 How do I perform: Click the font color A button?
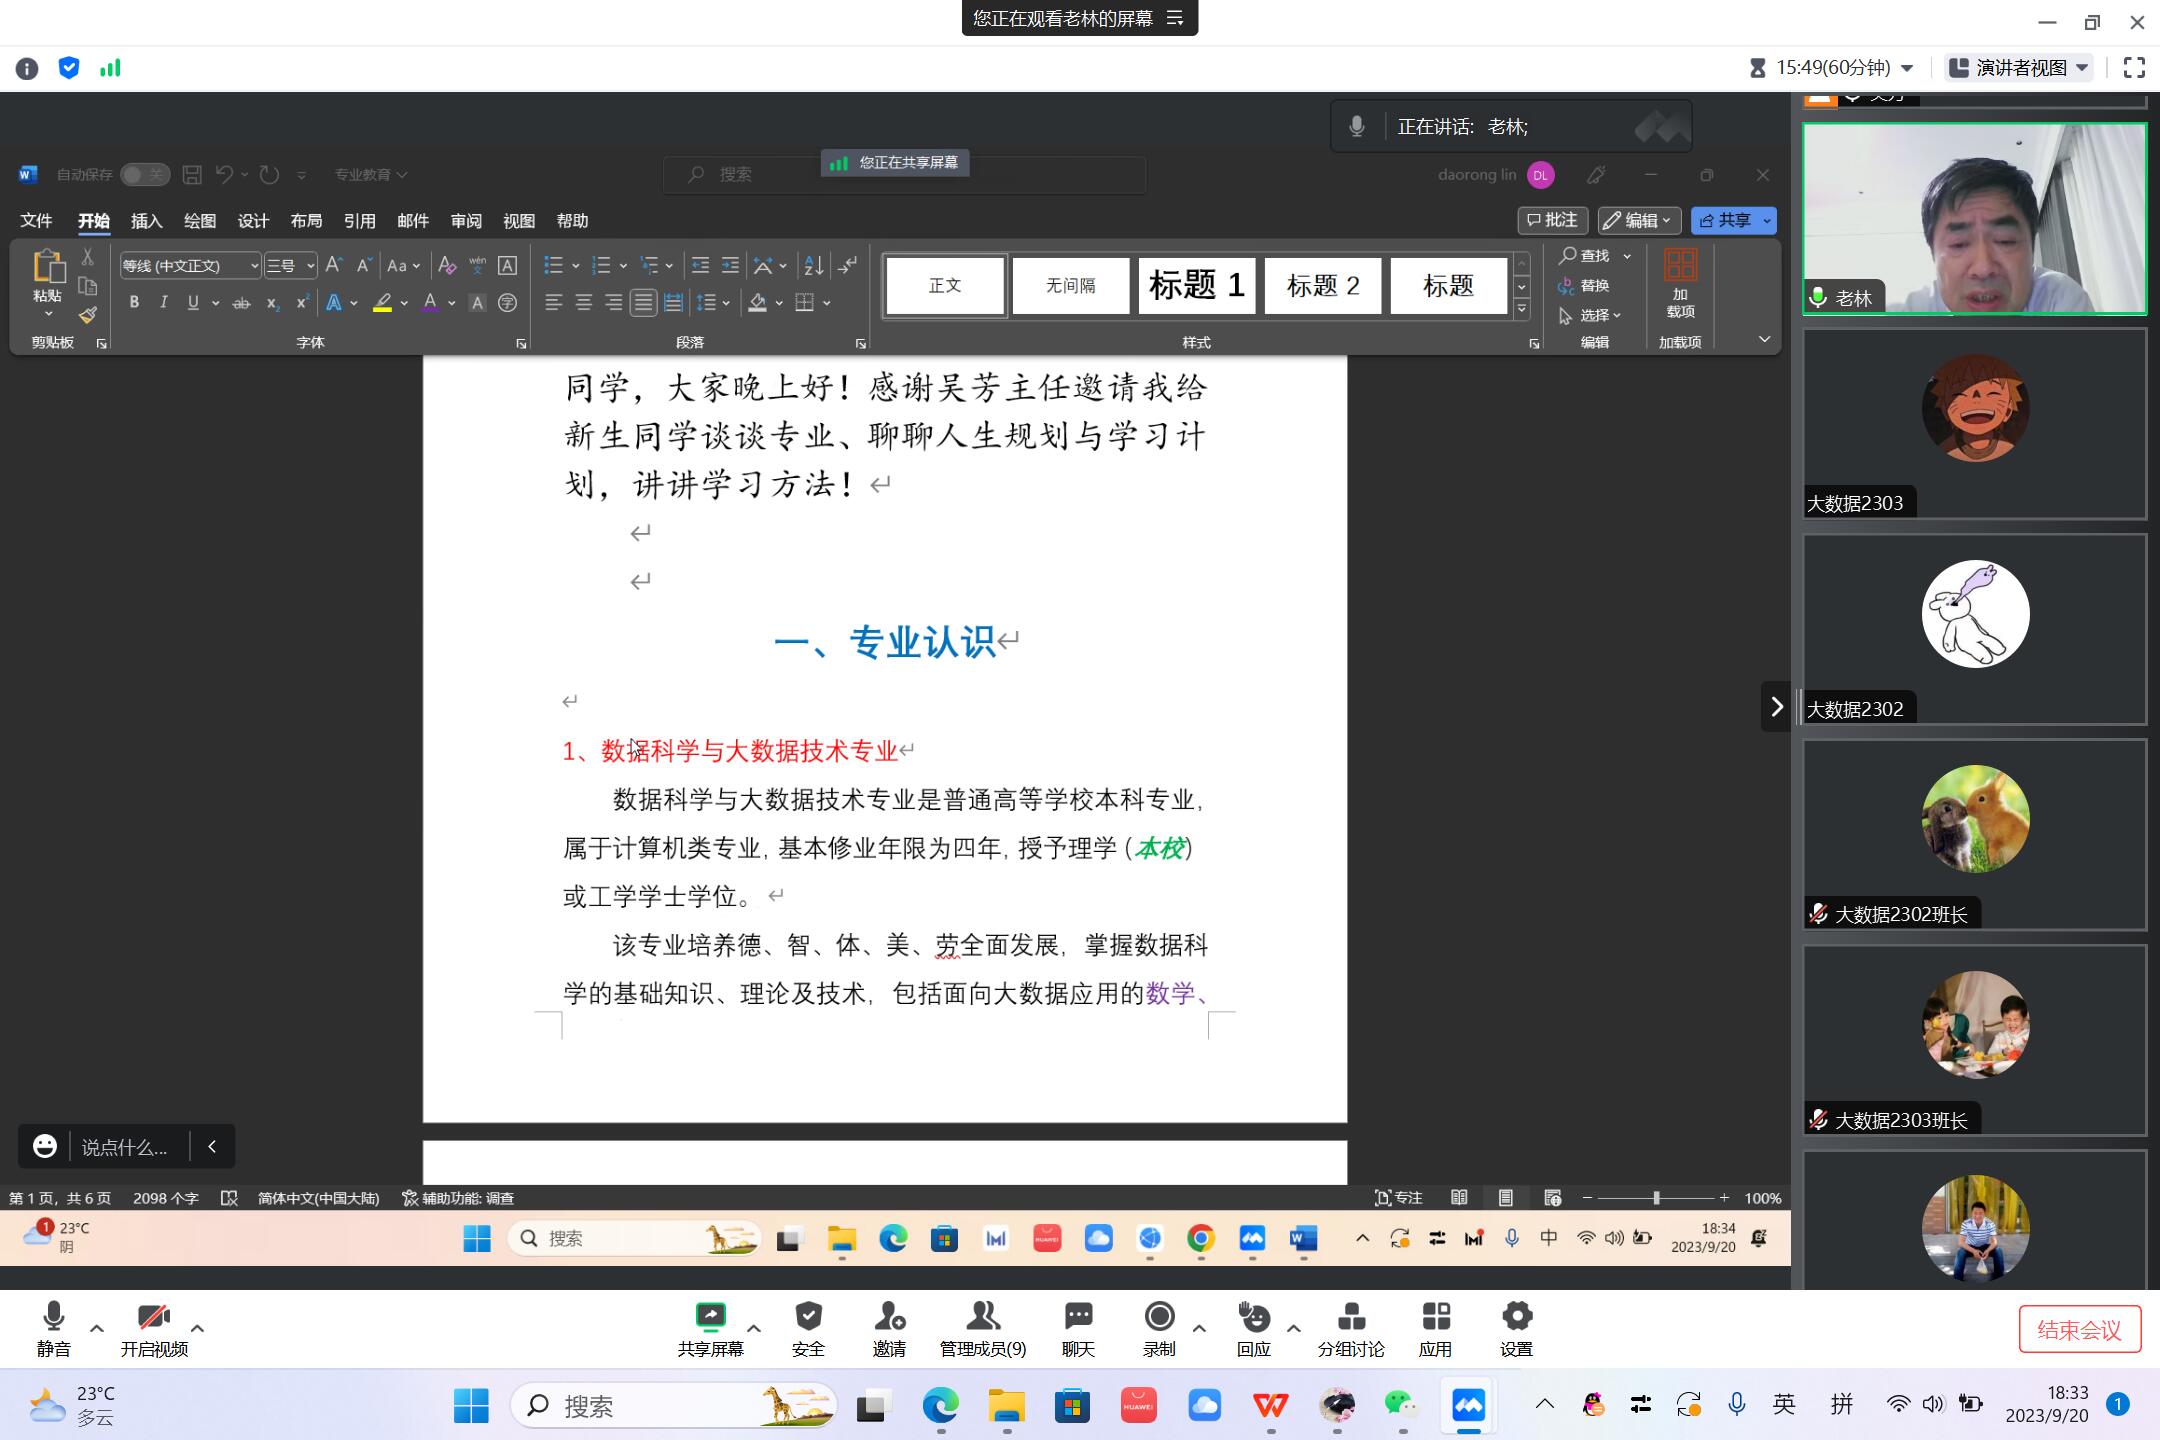[x=430, y=302]
